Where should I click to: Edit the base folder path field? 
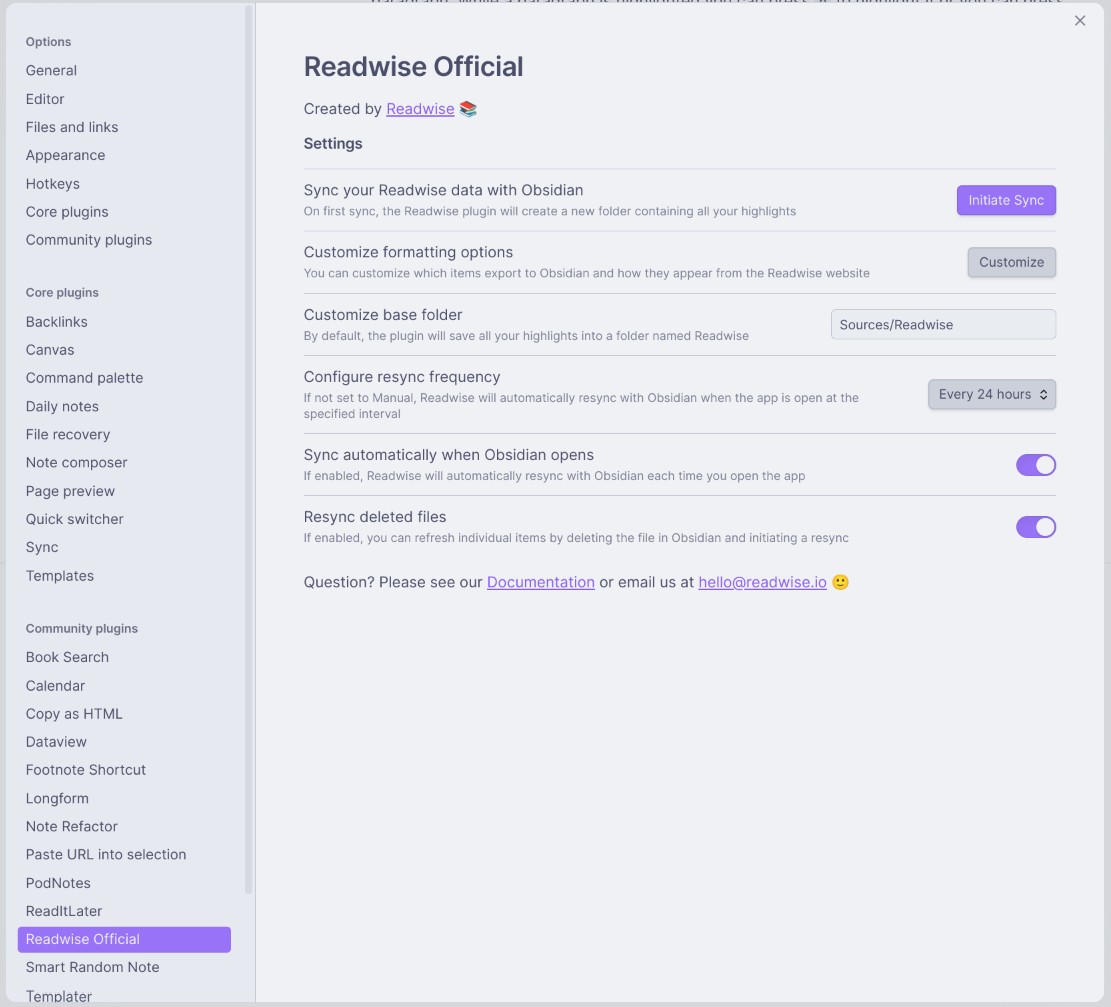(942, 325)
